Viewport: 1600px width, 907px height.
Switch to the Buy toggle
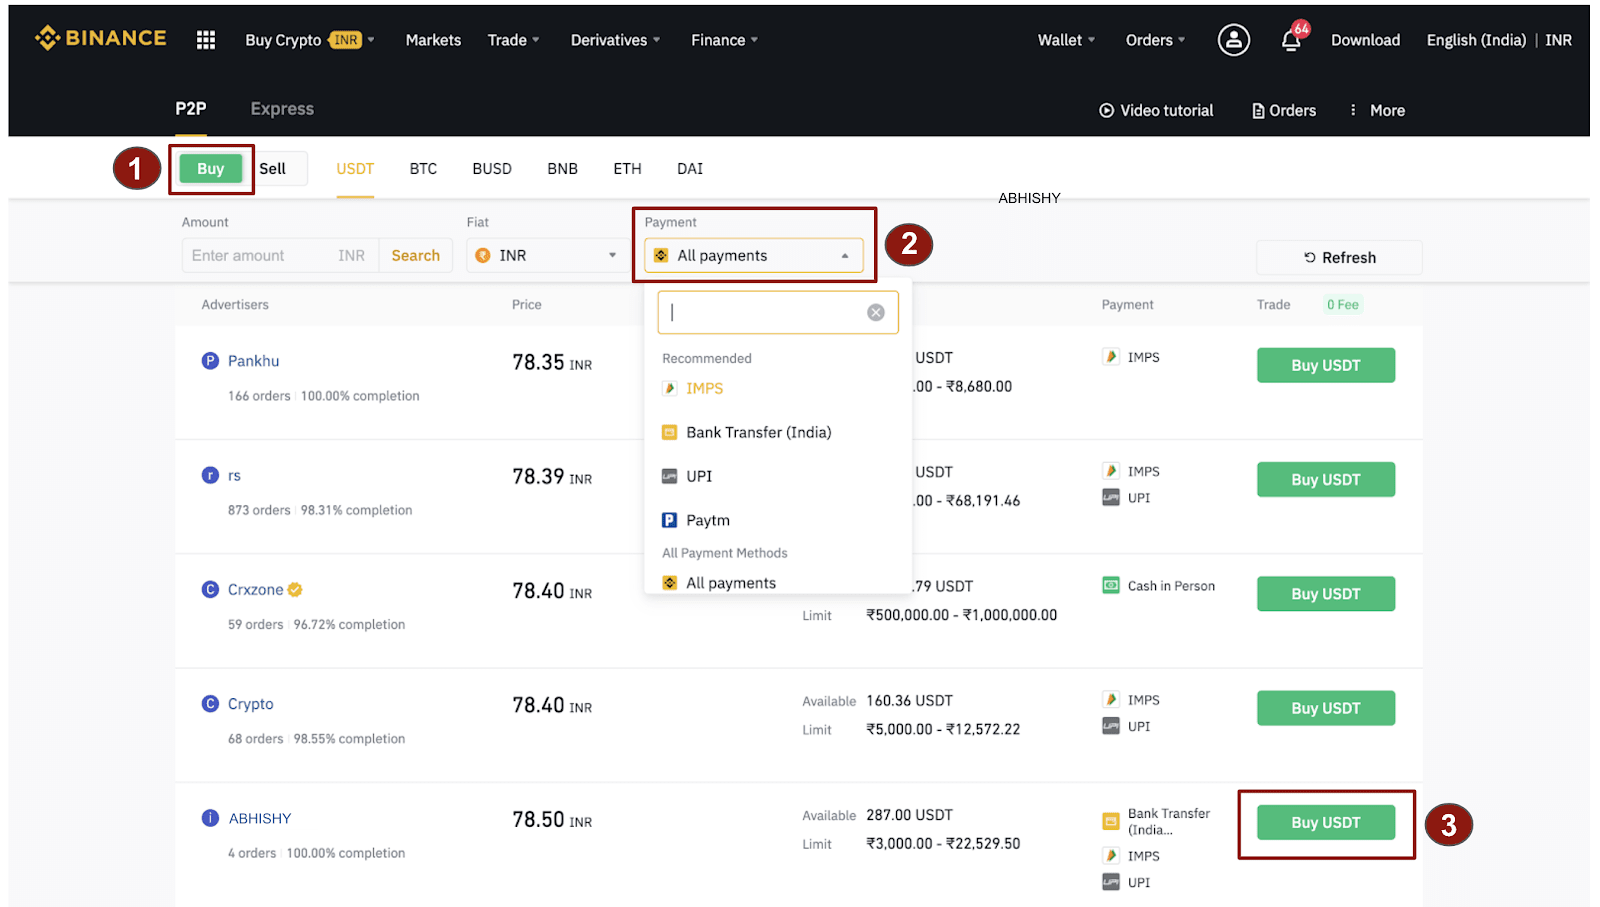210,169
